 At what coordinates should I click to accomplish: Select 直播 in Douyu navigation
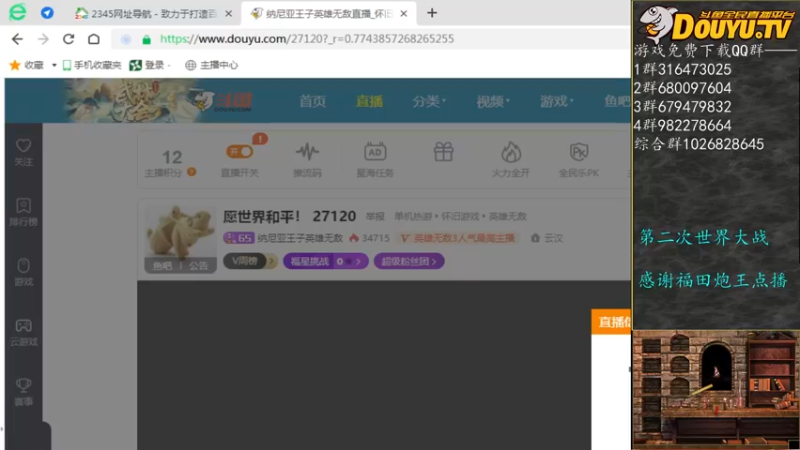(369, 102)
